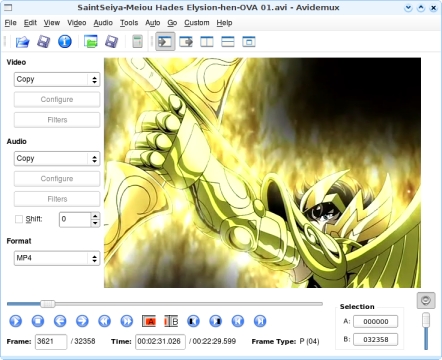Click the Play button

click(16, 321)
